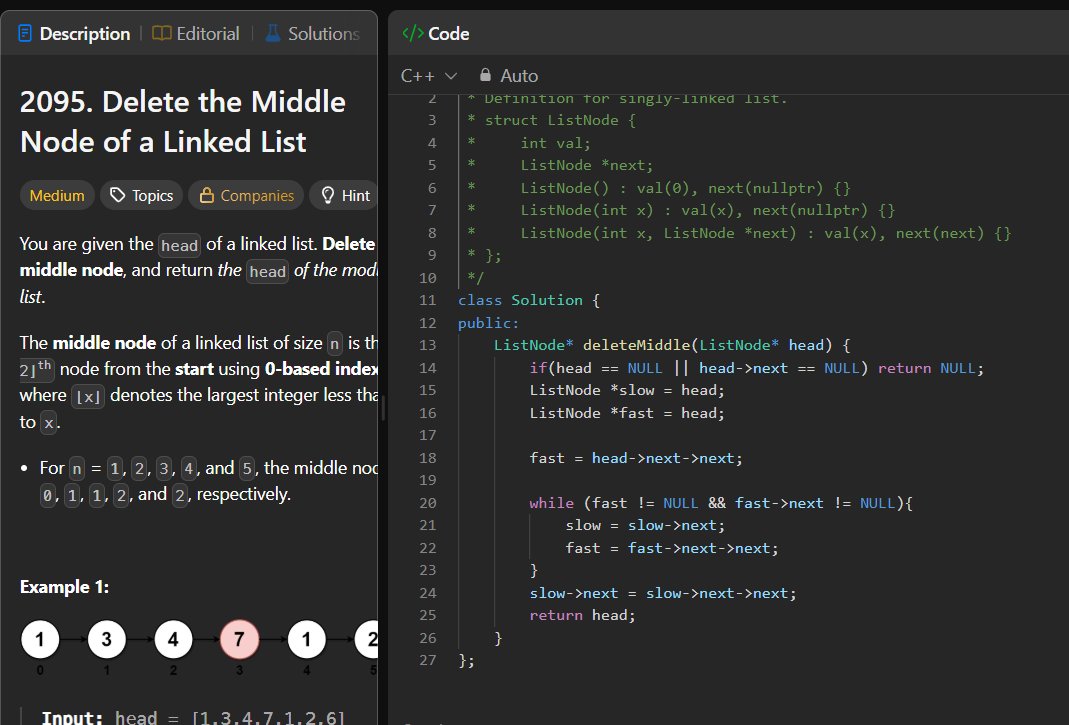The height and width of the screenshot is (725, 1069).
Task: Click the code line 'class Solution {'
Action: click(x=528, y=300)
